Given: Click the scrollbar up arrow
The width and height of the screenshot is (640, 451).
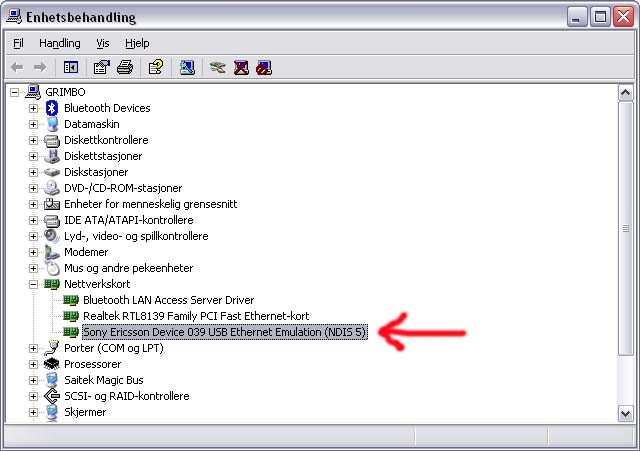Looking at the screenshot, I should point(625,93).
